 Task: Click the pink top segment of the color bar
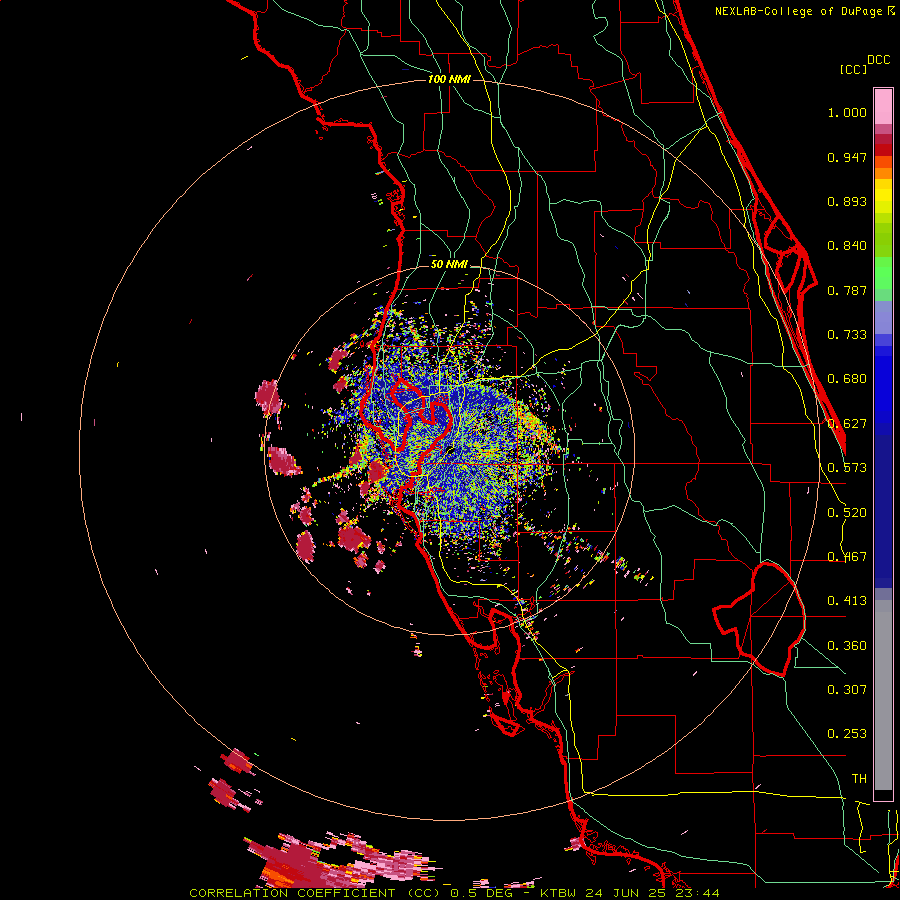click(x=883, y=106)
